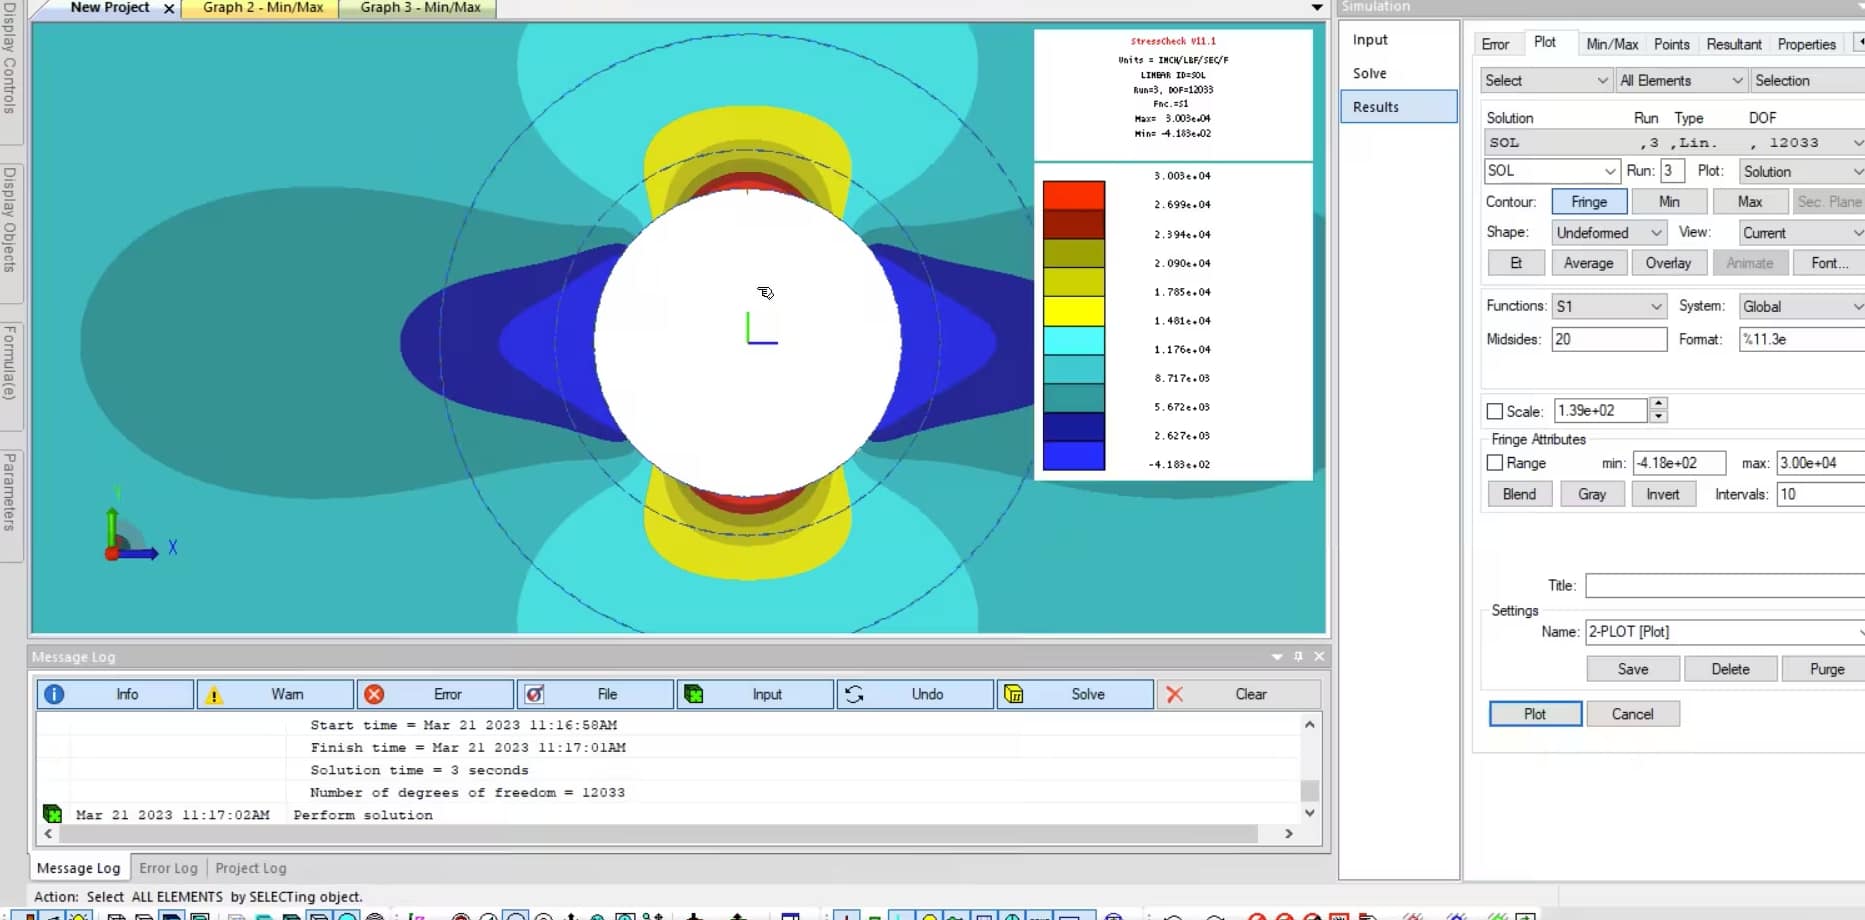Open the Error Log tab

pyautogui.click(x=168, y=867)
